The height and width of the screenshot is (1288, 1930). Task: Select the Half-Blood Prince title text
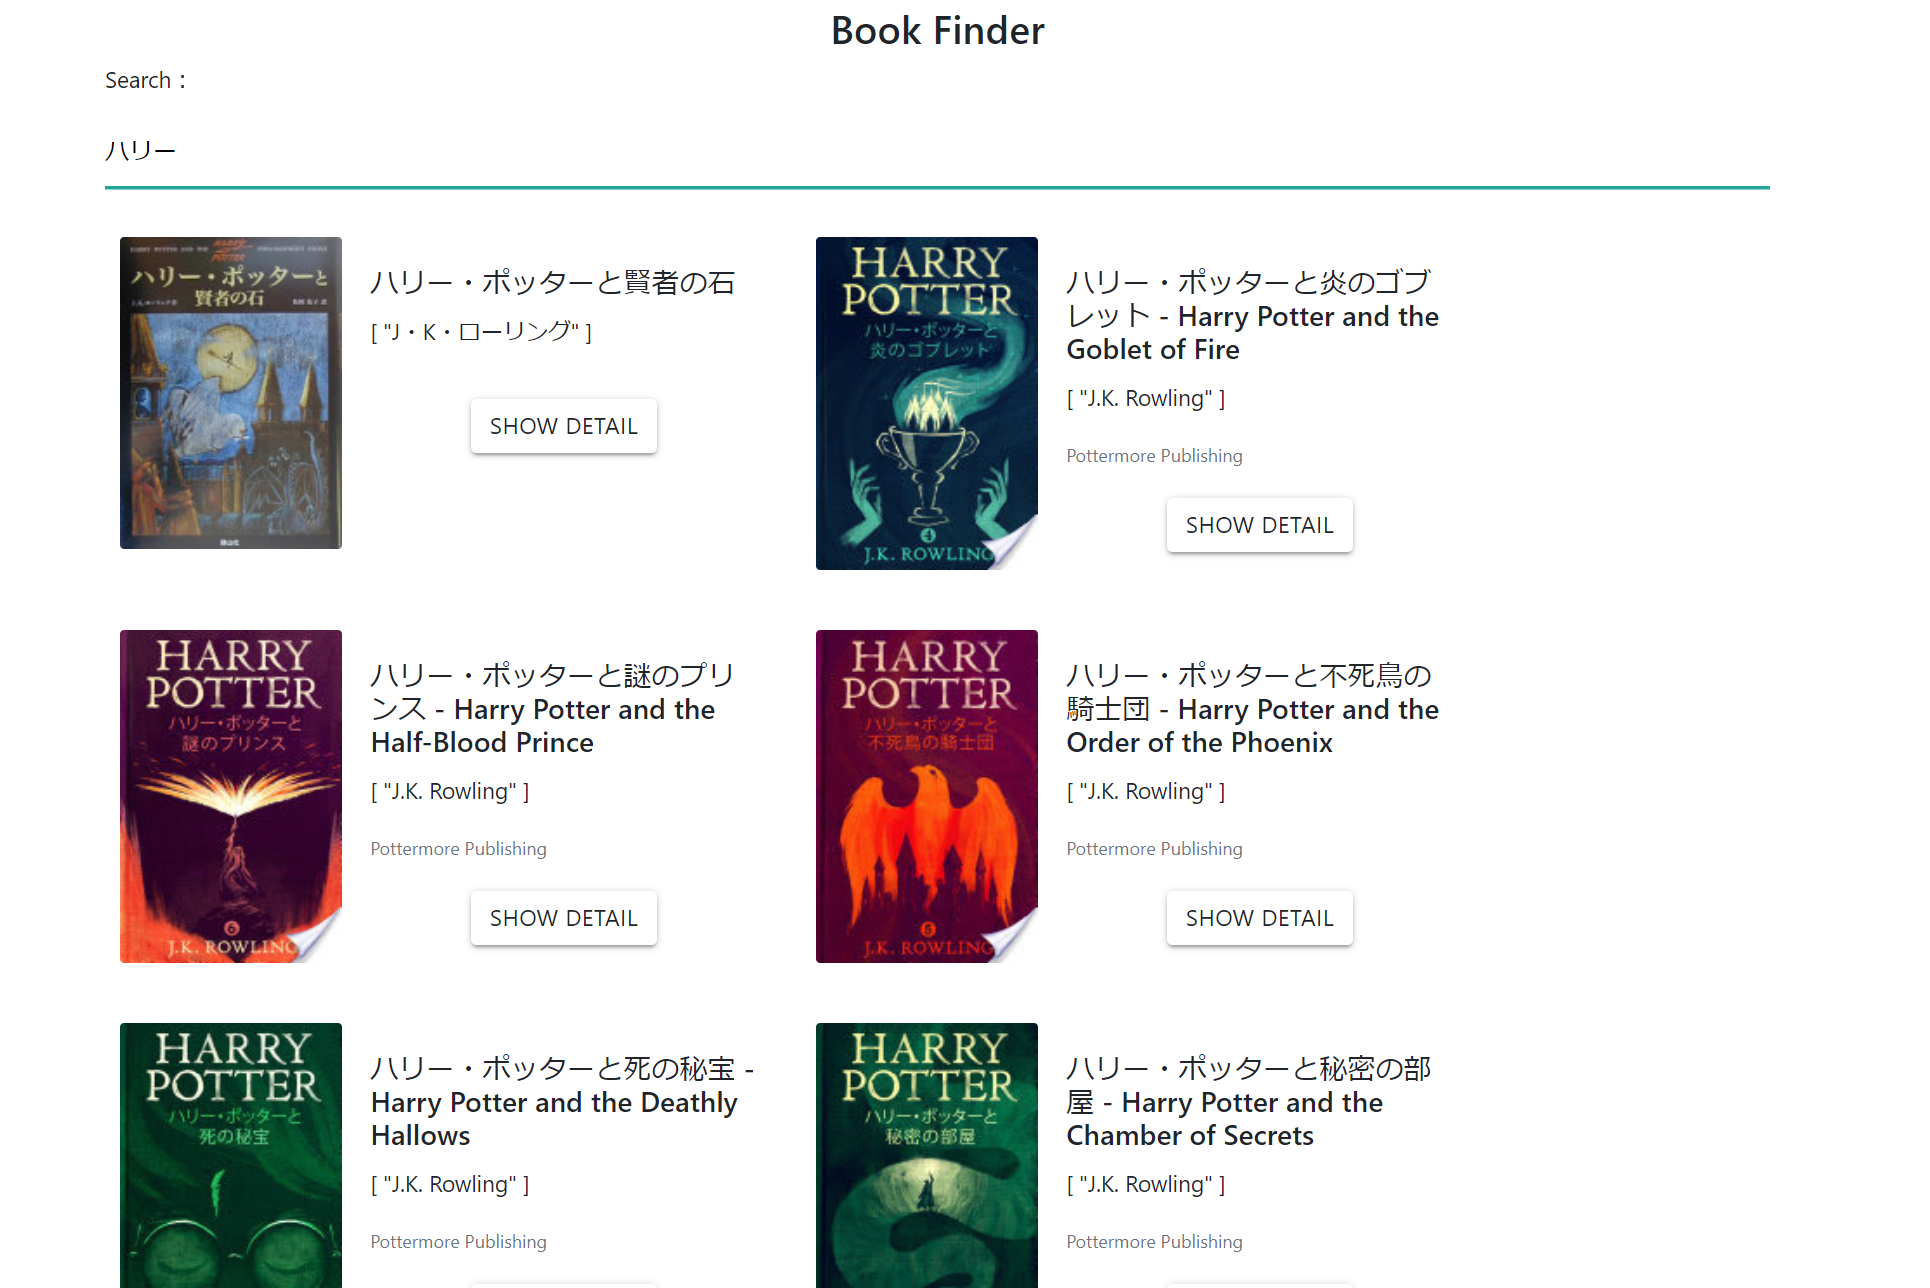(x=553, y=709)
